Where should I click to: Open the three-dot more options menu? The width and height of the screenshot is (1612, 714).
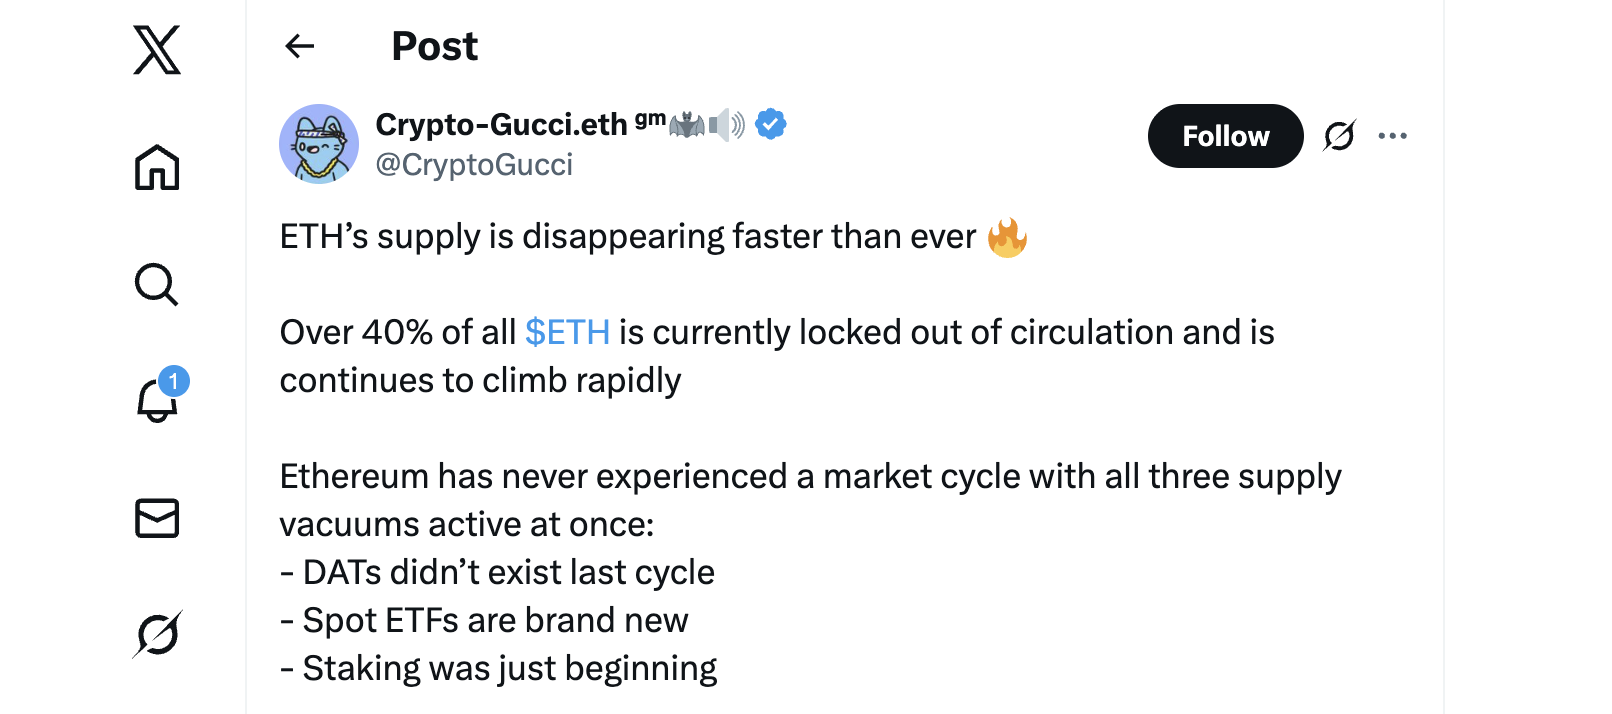[1392, 136]
